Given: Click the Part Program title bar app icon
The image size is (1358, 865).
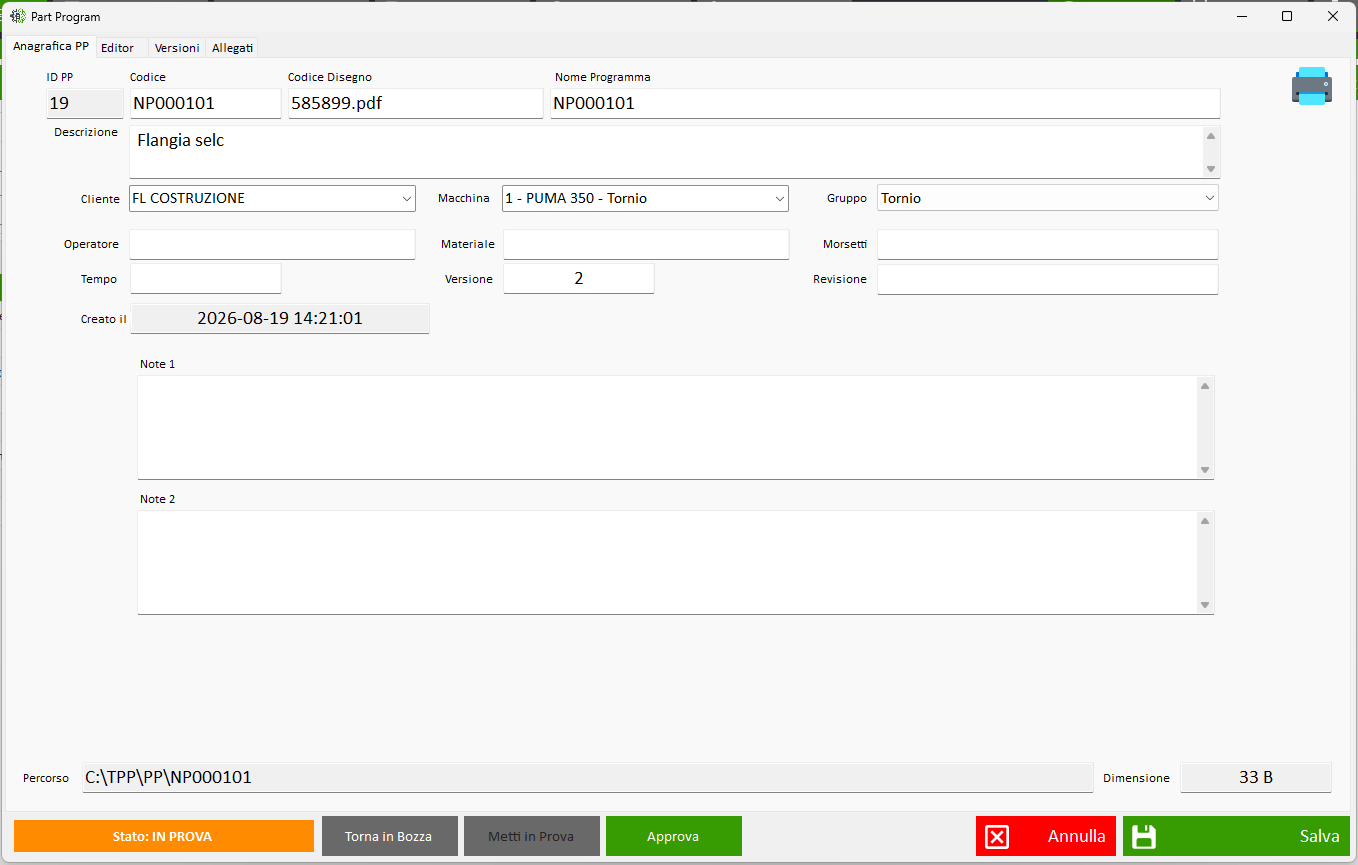Looking at the screenshot, I should 17,16.
